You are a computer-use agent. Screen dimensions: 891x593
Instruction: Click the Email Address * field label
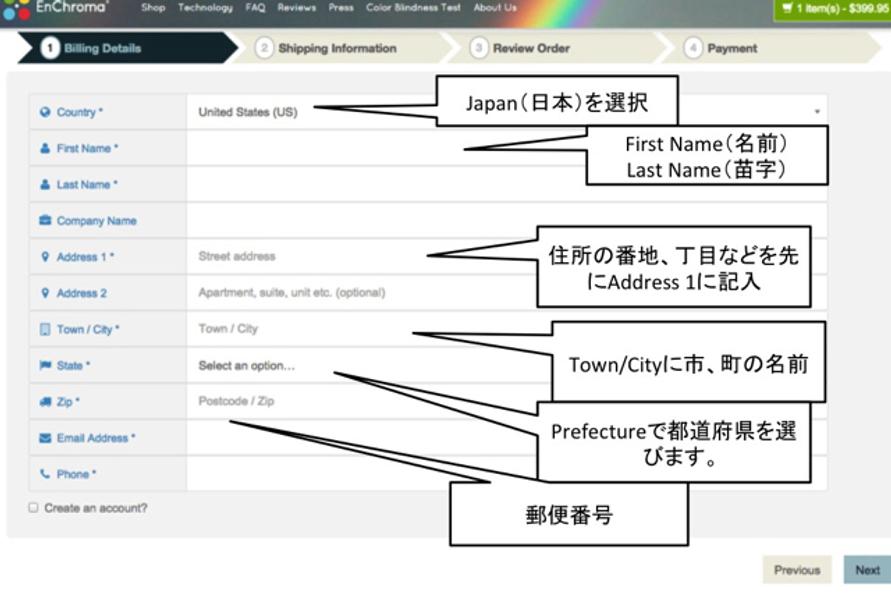[x=96, y=438]
